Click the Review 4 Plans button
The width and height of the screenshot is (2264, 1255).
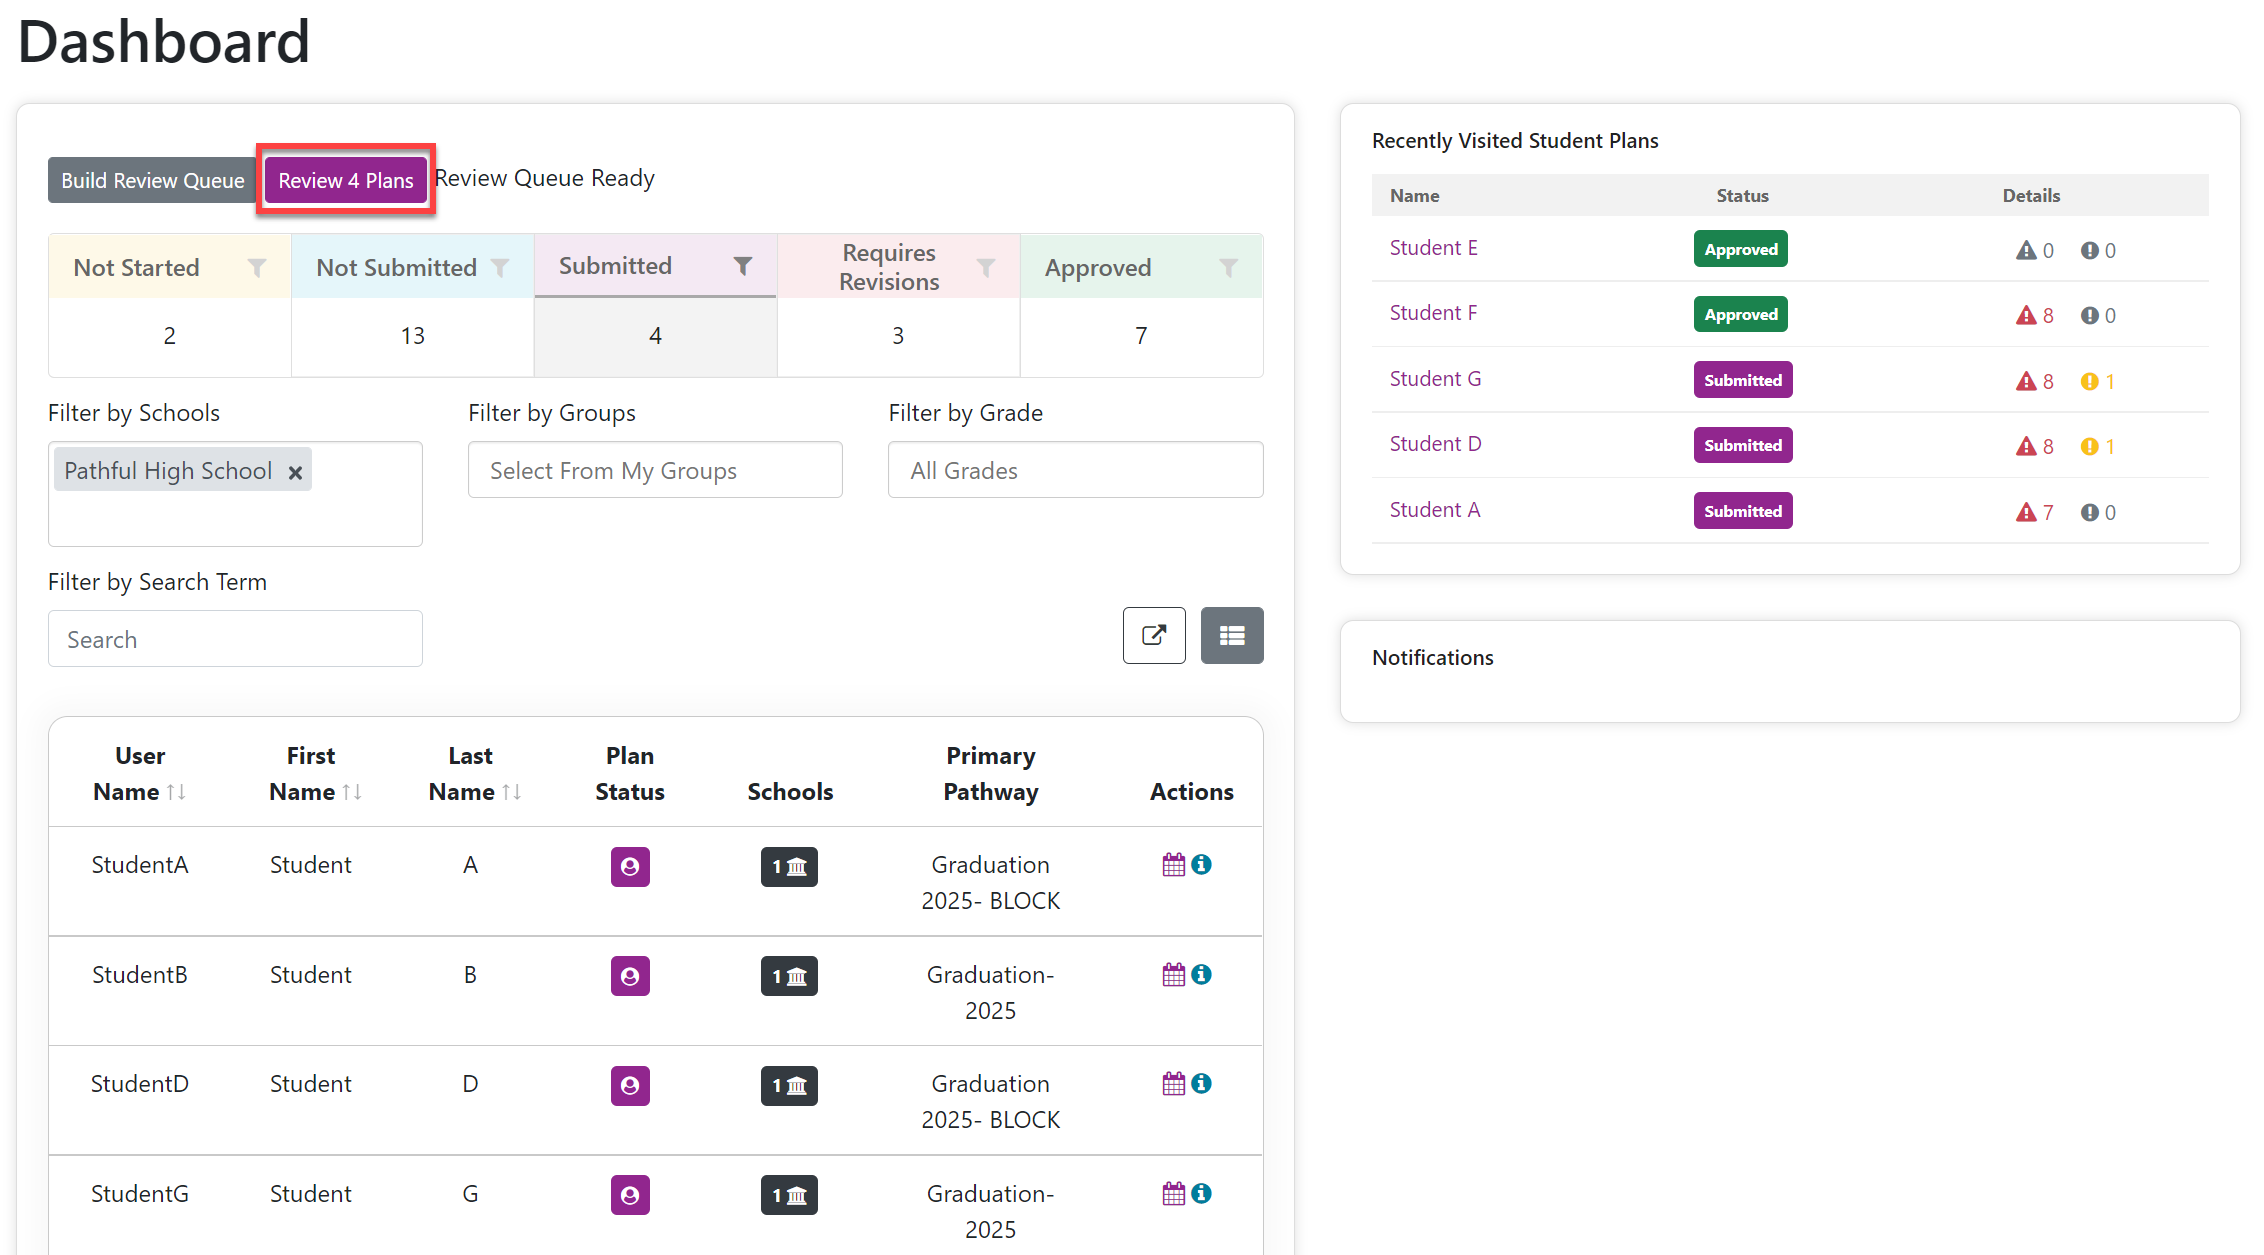click(x=346, y=180)
